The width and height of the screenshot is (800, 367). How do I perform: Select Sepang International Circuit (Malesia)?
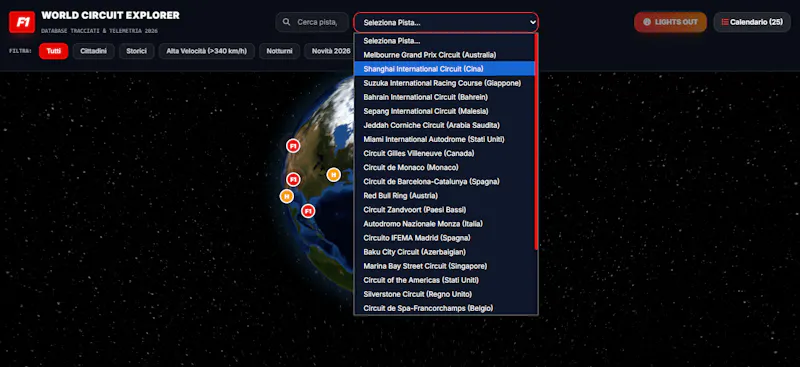click(444, 111)
